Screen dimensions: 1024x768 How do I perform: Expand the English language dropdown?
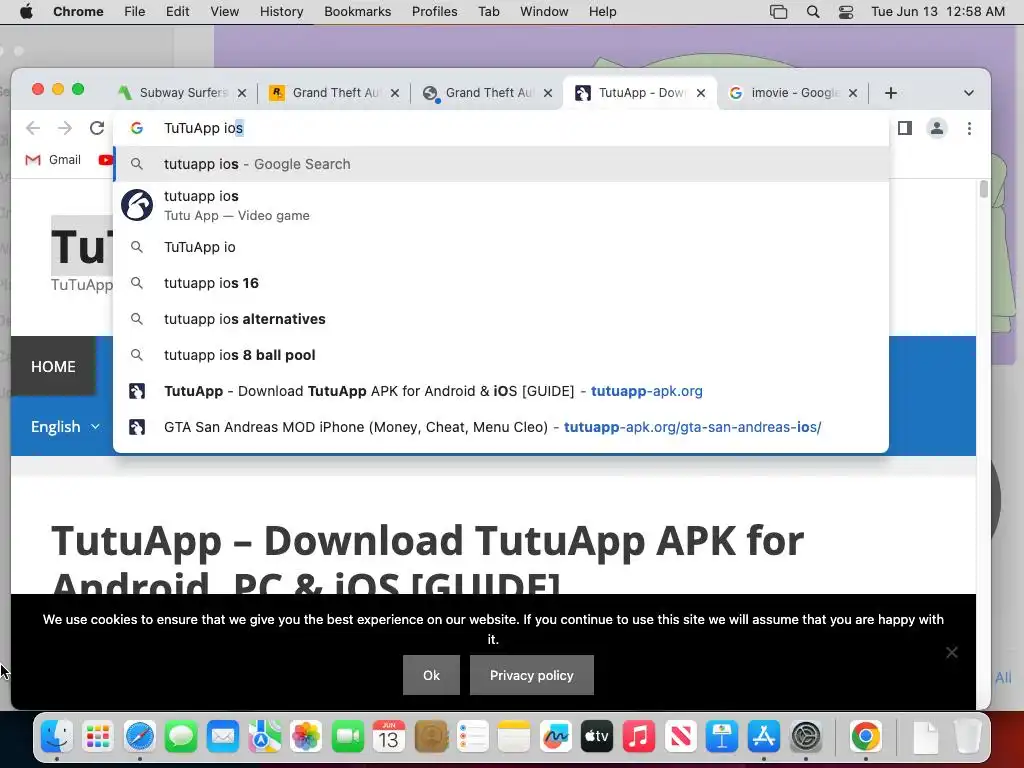(65, 426)
